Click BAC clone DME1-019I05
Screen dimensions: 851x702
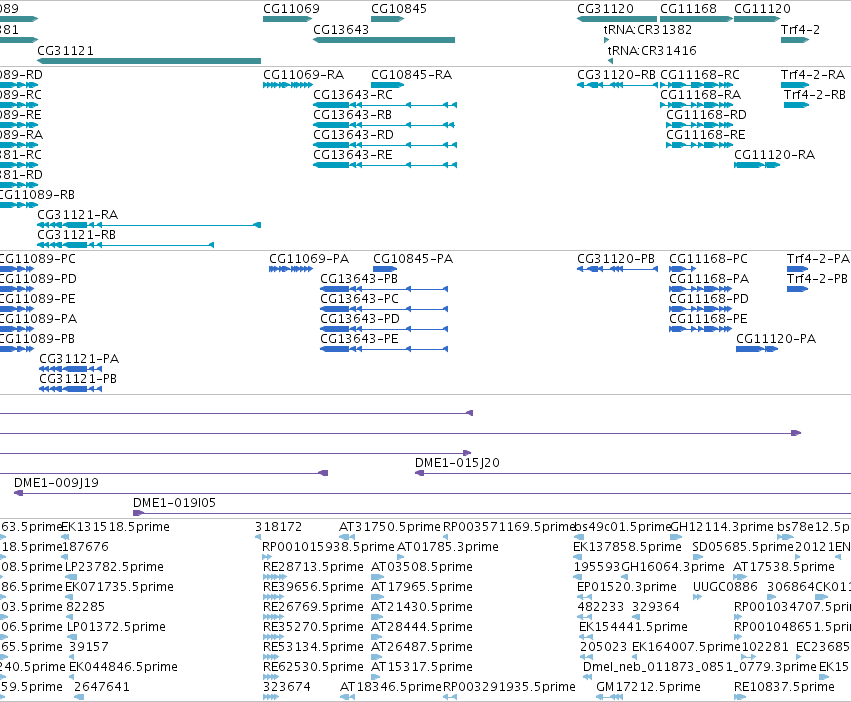pyautogui.click(x=492, y=513)
